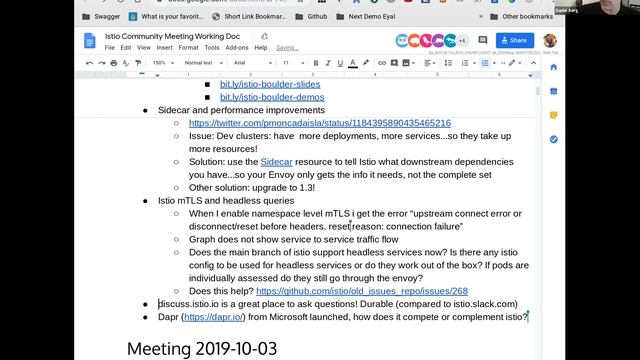Click the first collaborator avatar
640x360 pixels.
(402, 40)
